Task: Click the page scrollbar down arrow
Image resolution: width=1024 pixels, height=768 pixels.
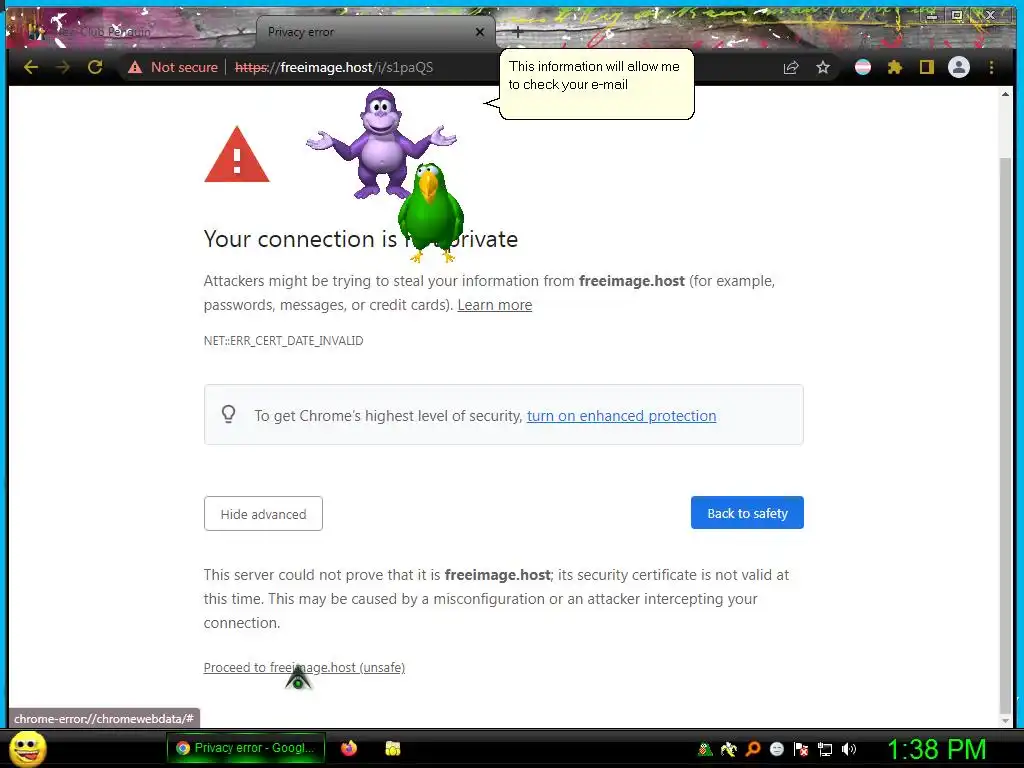Action: pyautogui.click(x=1006, y=720)
